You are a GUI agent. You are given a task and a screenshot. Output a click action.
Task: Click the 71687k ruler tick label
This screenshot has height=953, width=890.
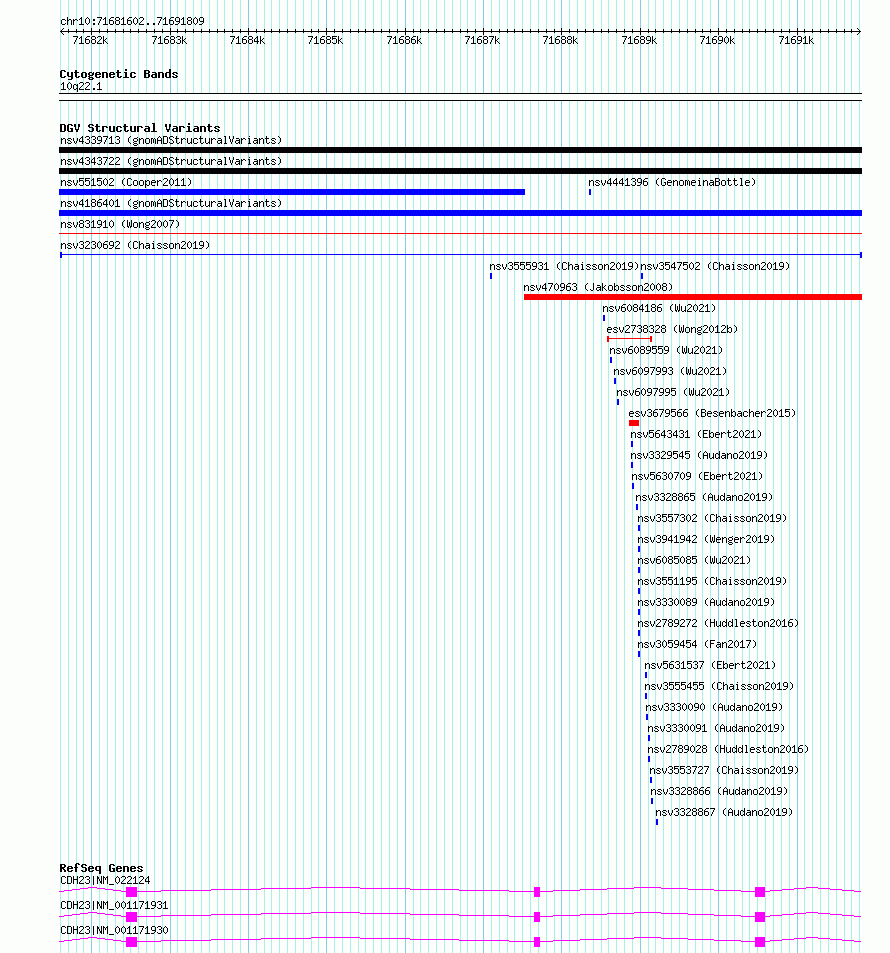click(x=482, y=41)
